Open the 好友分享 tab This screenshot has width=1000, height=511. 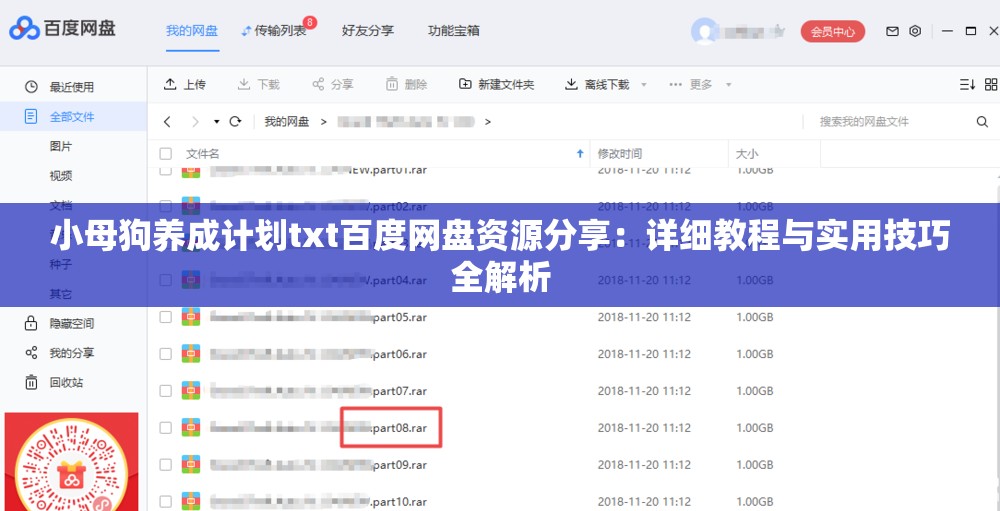tap(367, 31)
